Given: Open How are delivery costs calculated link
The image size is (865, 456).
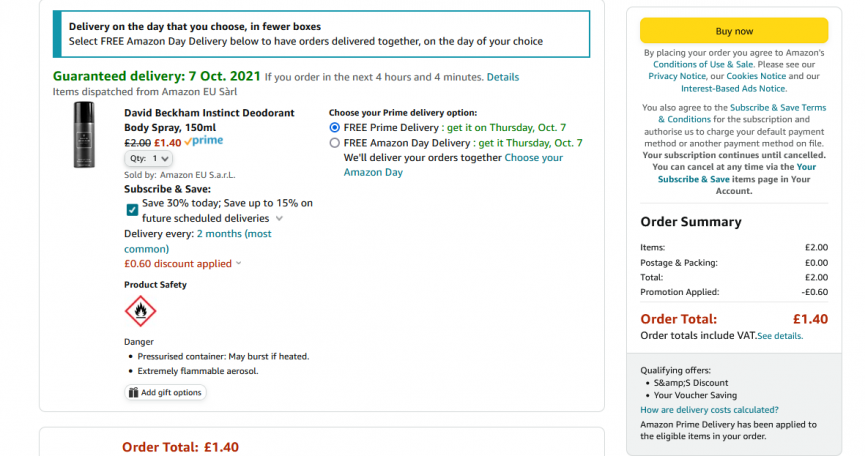Looking at the screenshot, I should pyautogui.click(x=709, y=410).
